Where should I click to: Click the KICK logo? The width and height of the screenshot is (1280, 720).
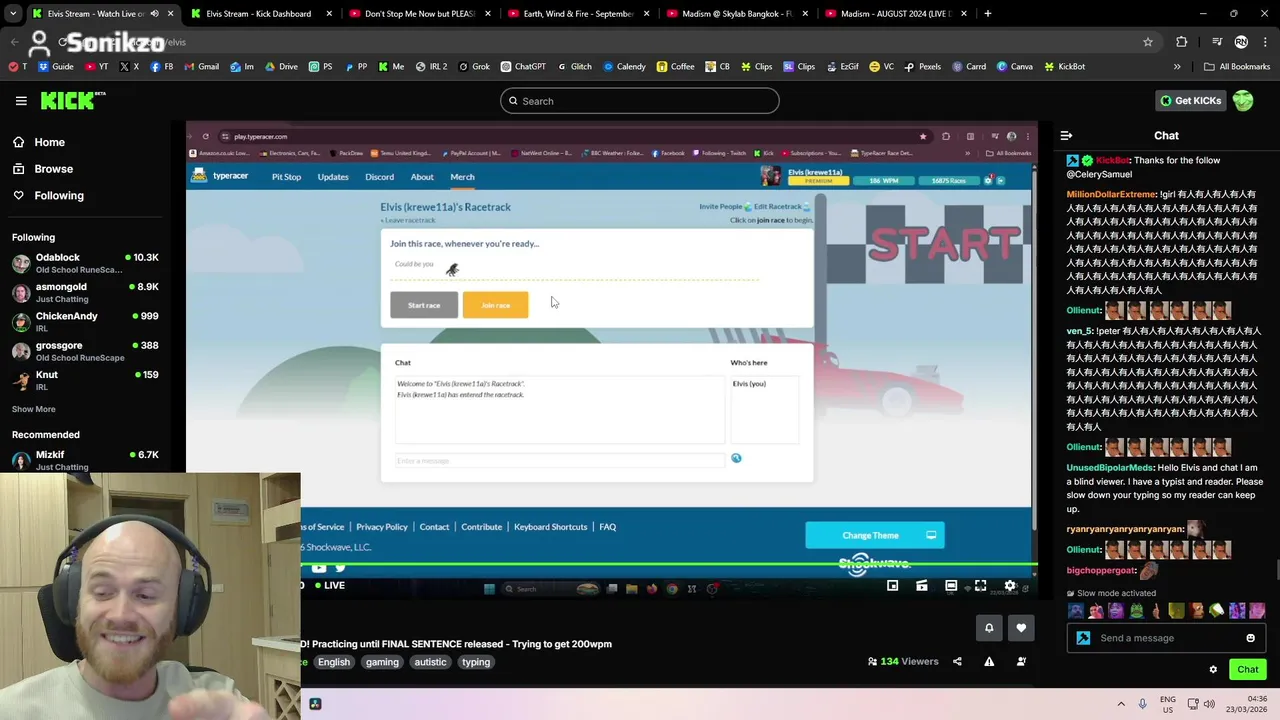tap(72, 100)
